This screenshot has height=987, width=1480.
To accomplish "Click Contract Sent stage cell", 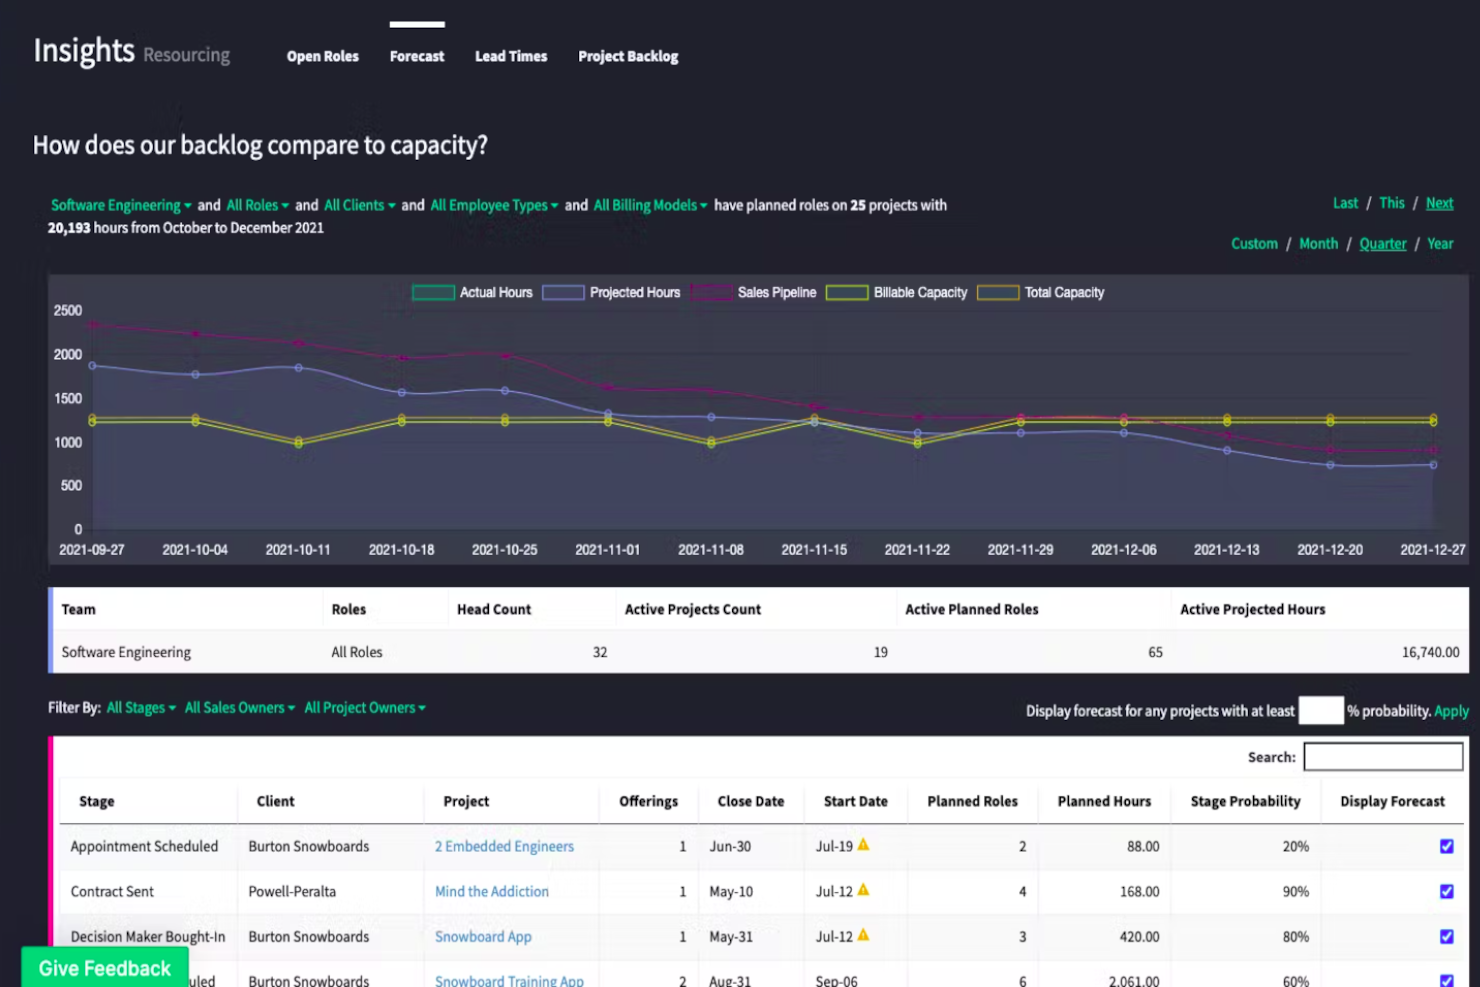I will 112,891.
